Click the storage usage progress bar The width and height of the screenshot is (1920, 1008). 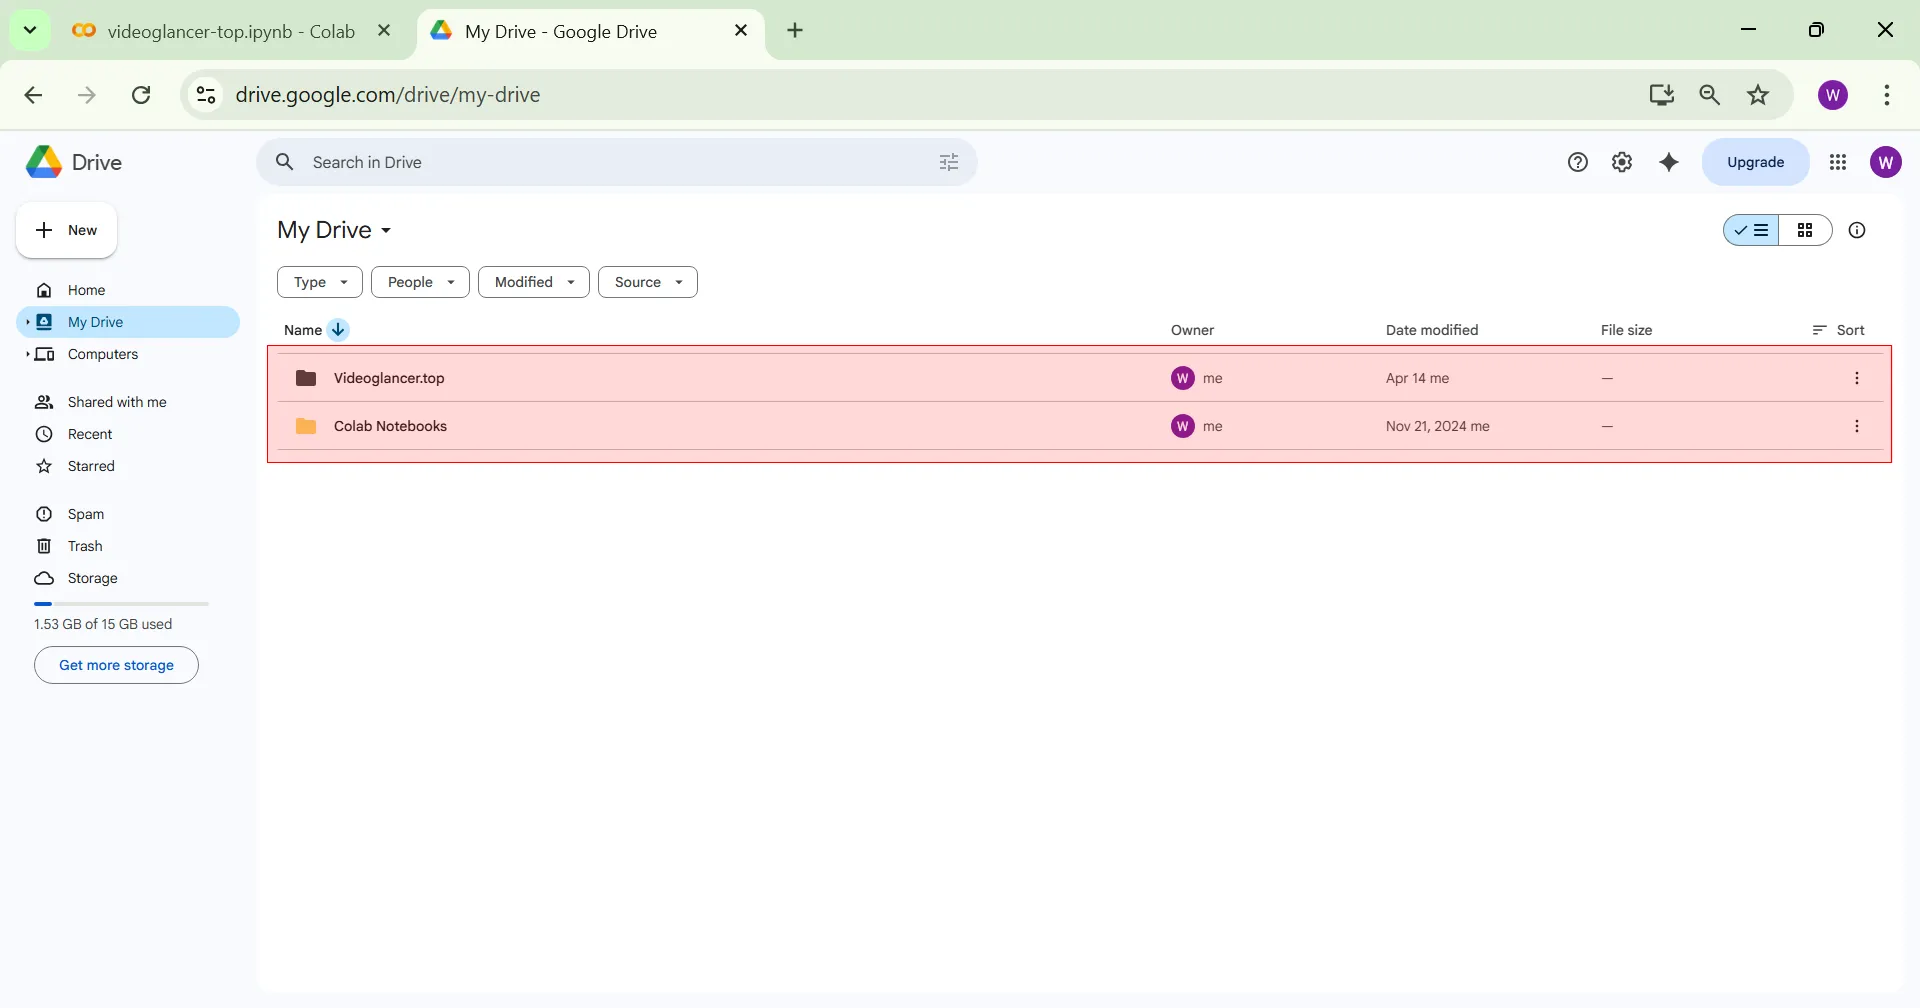click(121, 604)
